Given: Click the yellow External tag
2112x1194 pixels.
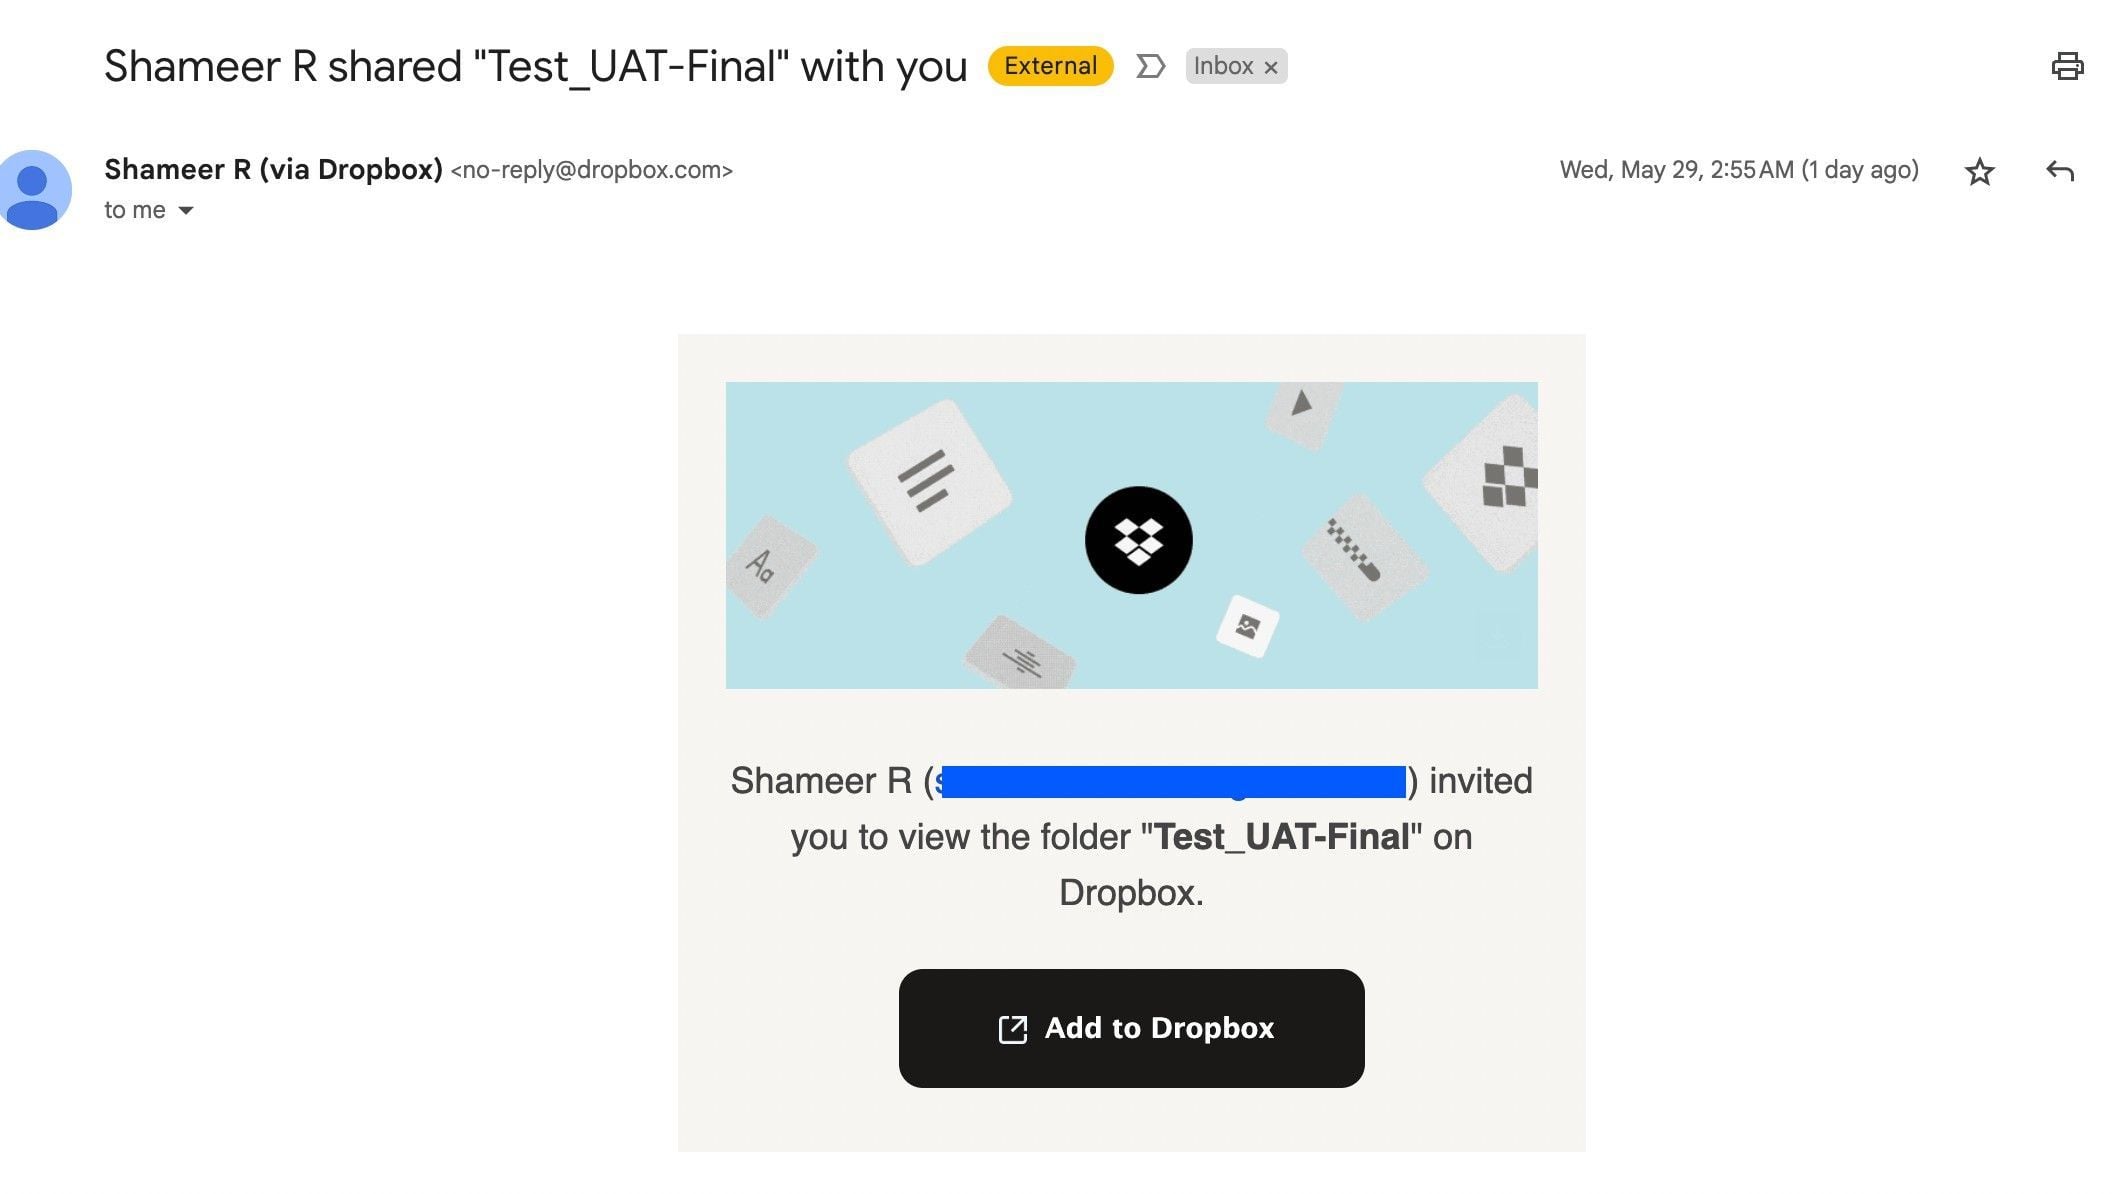Looking at the screenshot, I should click(x=1050, y=66).
